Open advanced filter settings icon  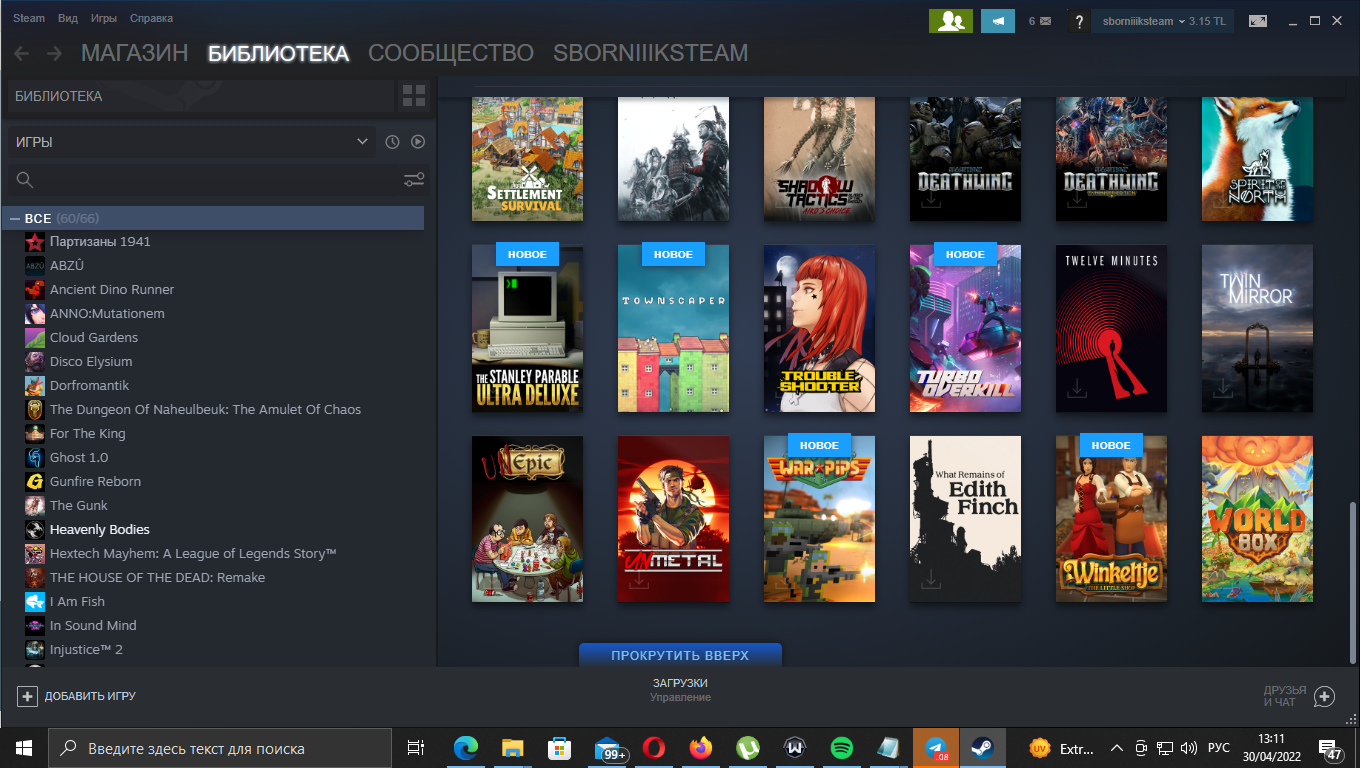coord(414,180)
